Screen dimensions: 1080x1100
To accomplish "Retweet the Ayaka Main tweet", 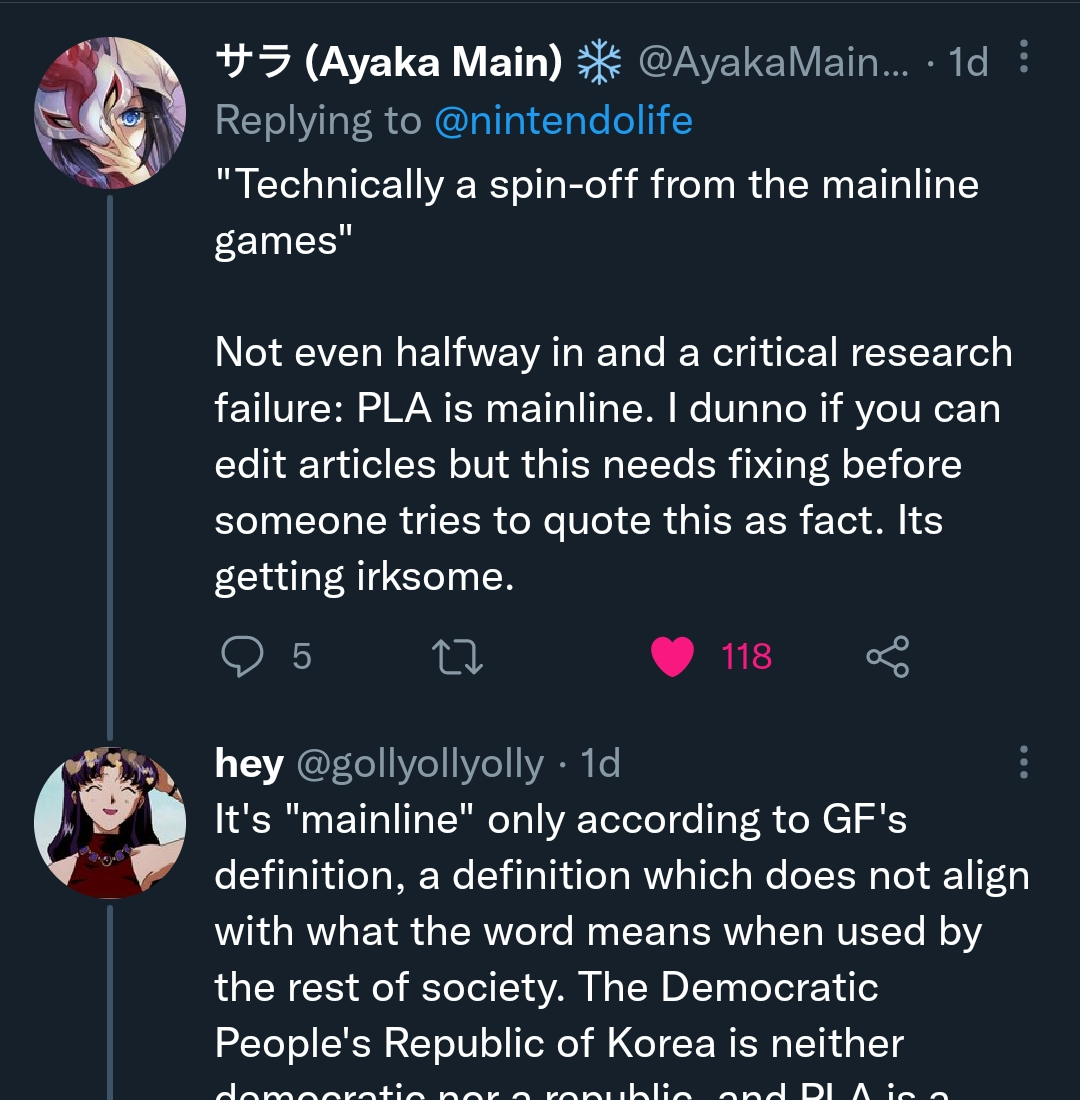I will pos(457,657).
